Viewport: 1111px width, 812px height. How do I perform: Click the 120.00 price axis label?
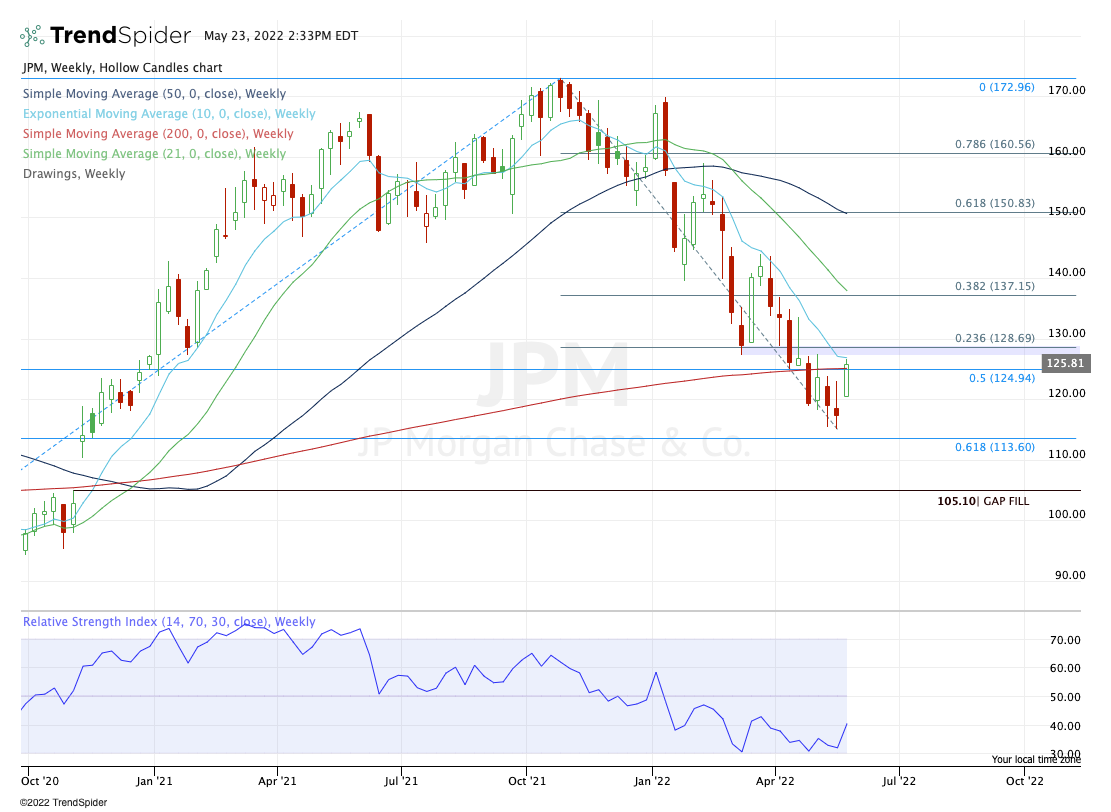click(x=1066, y=393)
